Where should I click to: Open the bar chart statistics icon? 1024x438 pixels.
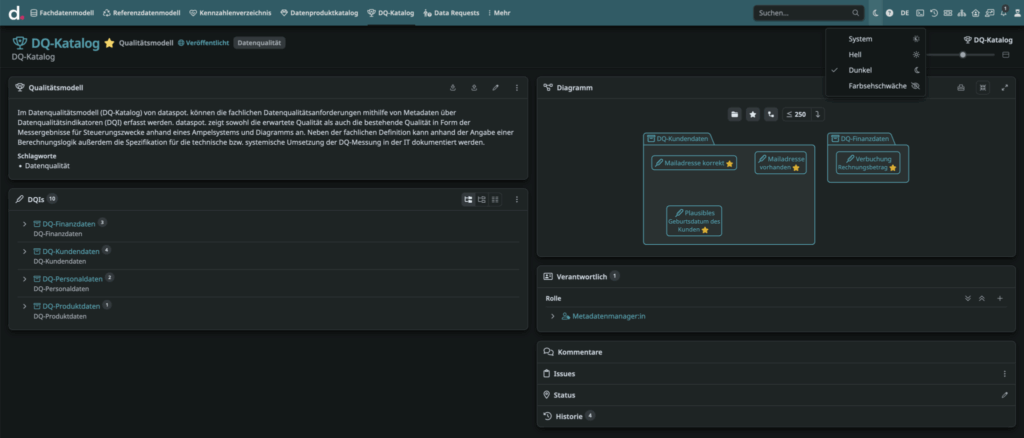pos(961,12)
